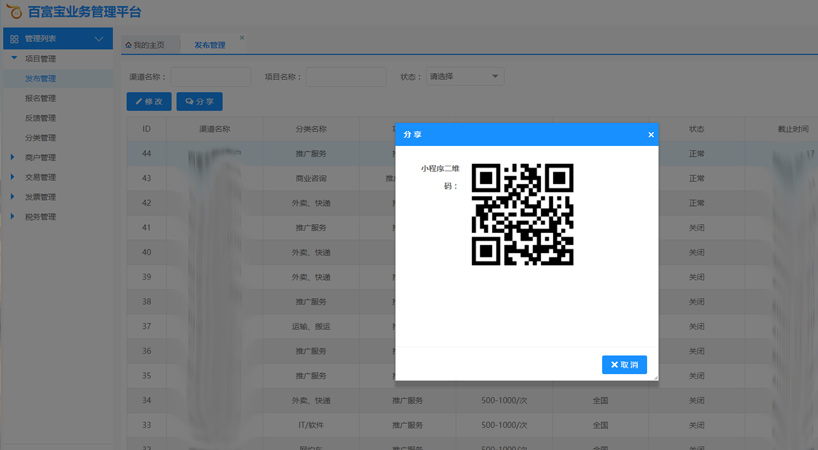Expand the 交易管理 tree node
The width and height of the screenshot is (818, 450).
pos(13,177)
